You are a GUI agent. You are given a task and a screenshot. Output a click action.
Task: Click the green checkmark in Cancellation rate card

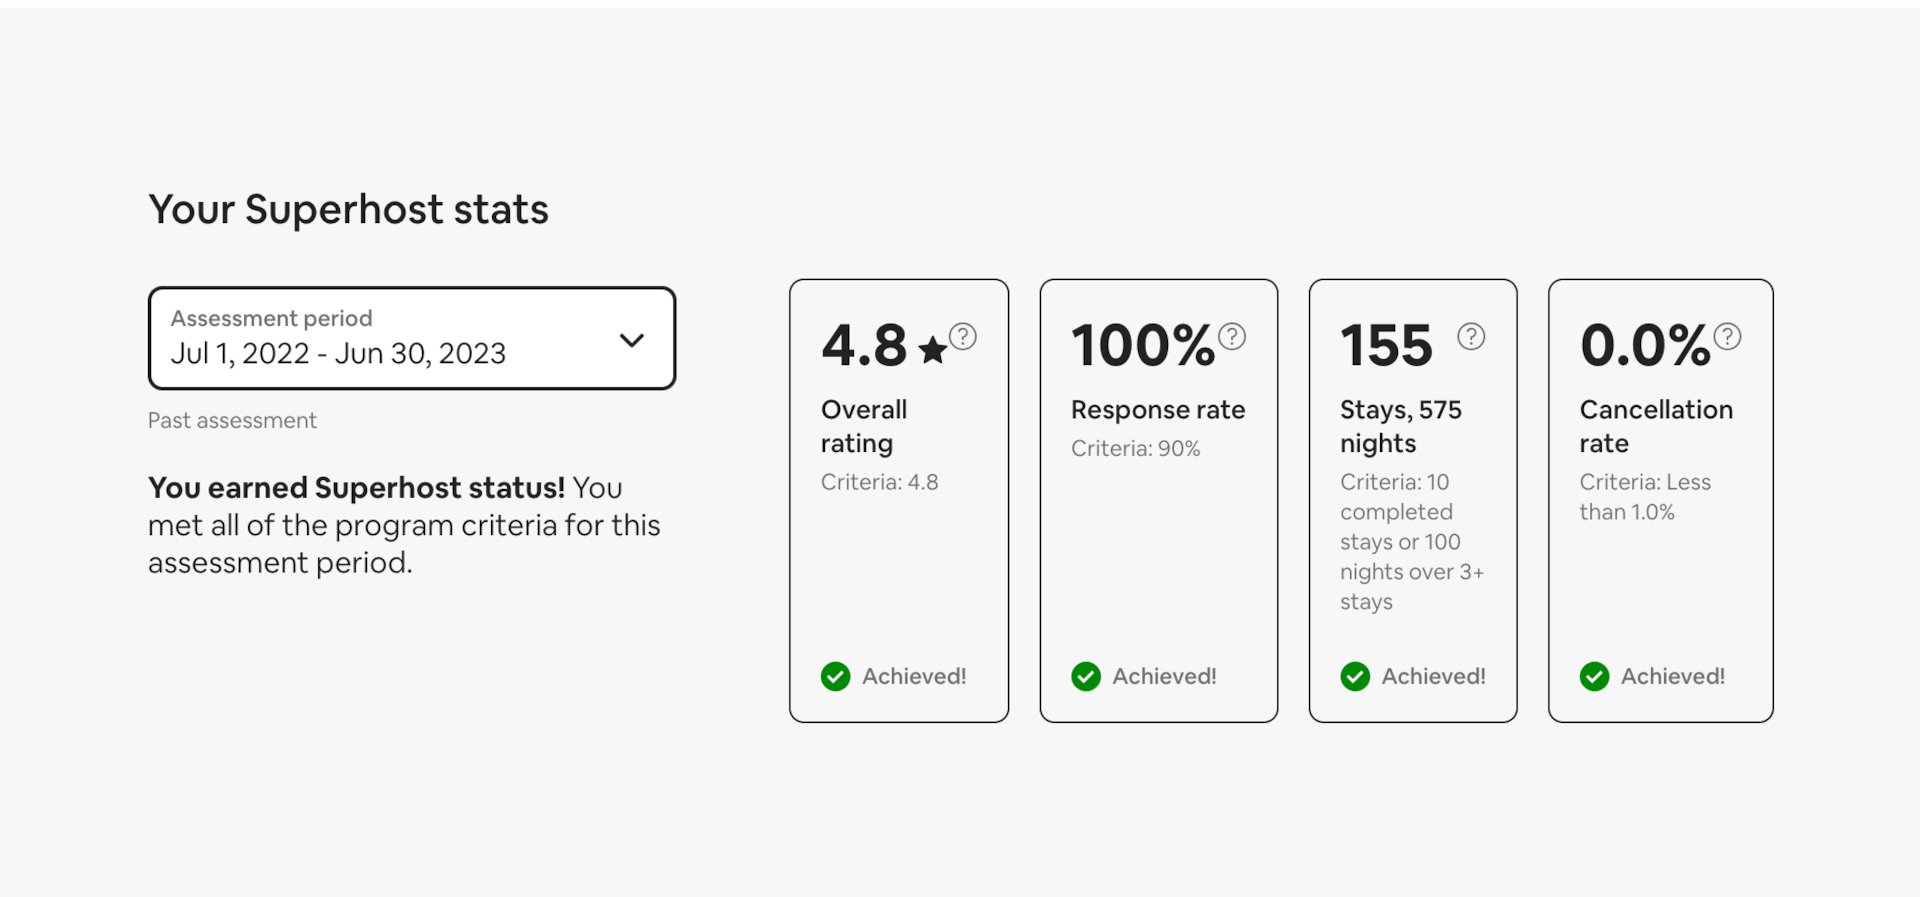pyautogui.click(x=1595, y=677)
